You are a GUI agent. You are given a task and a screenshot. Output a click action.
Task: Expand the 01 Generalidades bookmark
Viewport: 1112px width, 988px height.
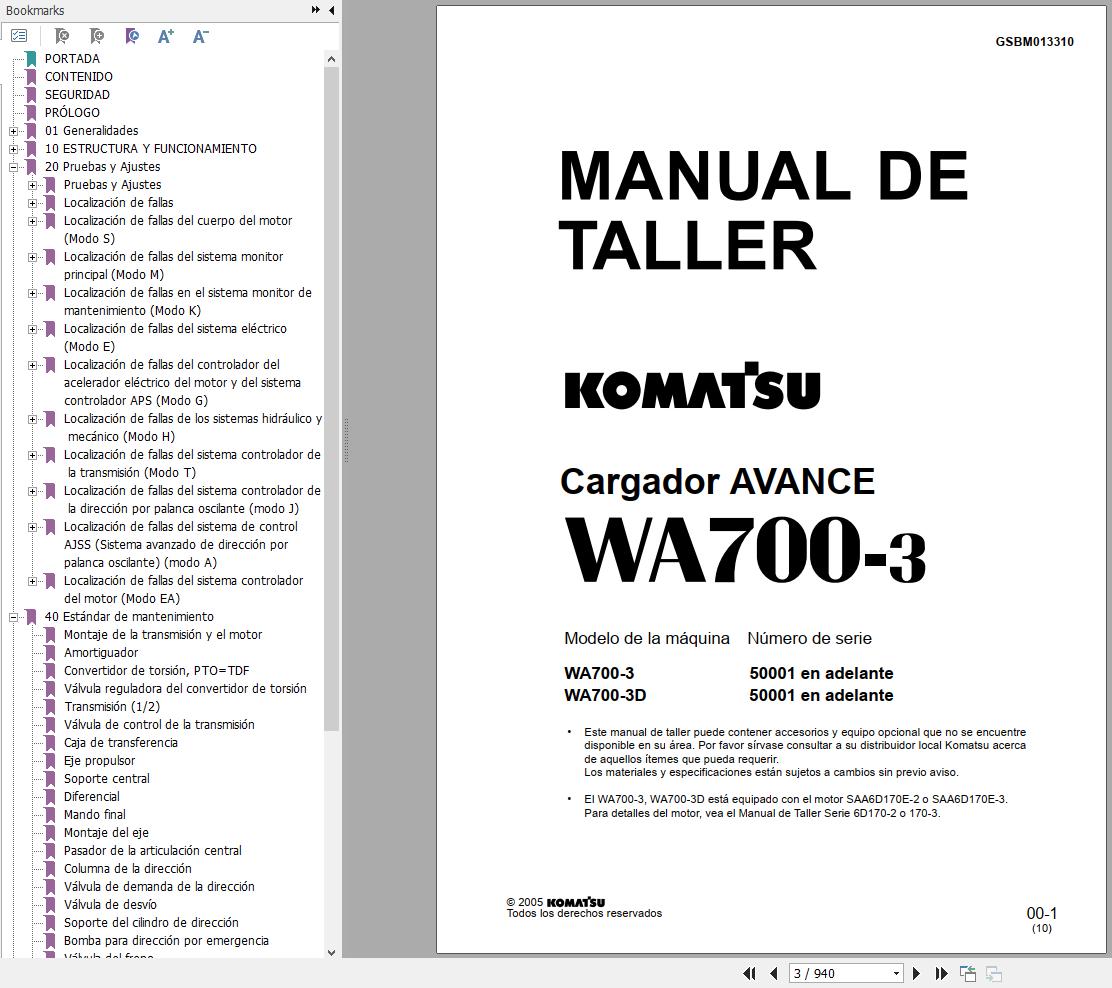click(x=13, y=130)
